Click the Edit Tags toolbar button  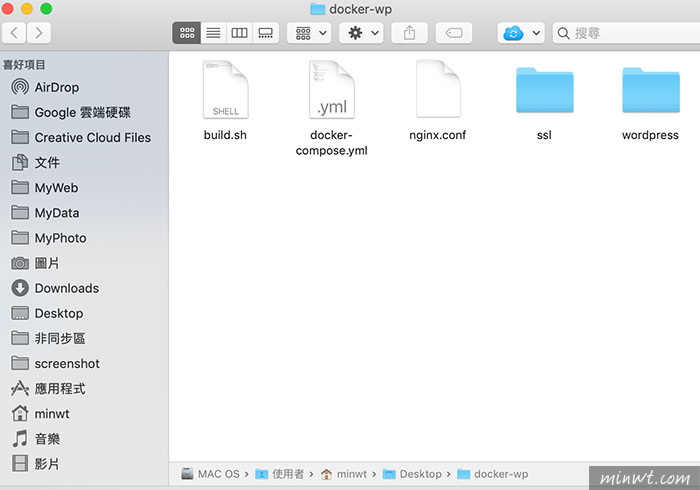454,33
